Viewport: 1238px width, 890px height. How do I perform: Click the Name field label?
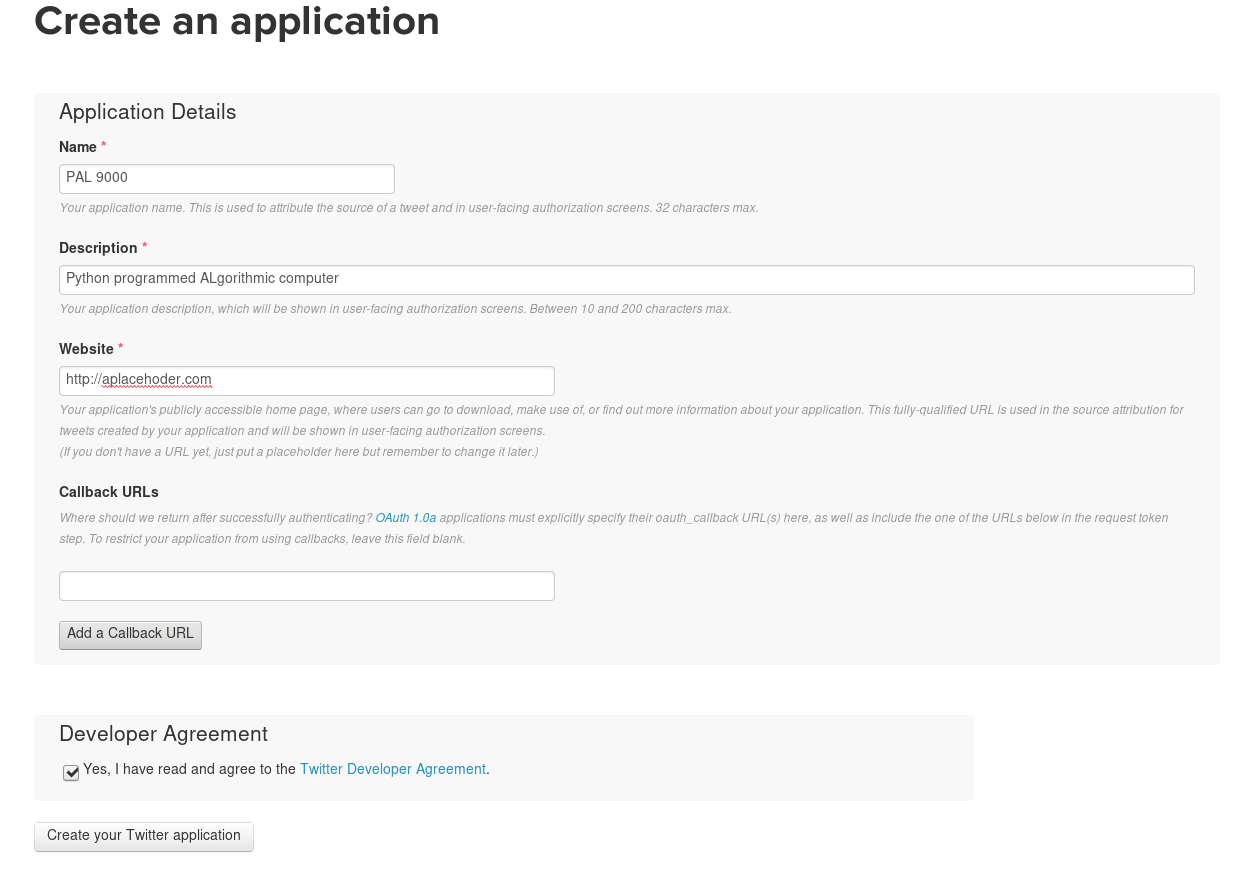tap(78, 147)
